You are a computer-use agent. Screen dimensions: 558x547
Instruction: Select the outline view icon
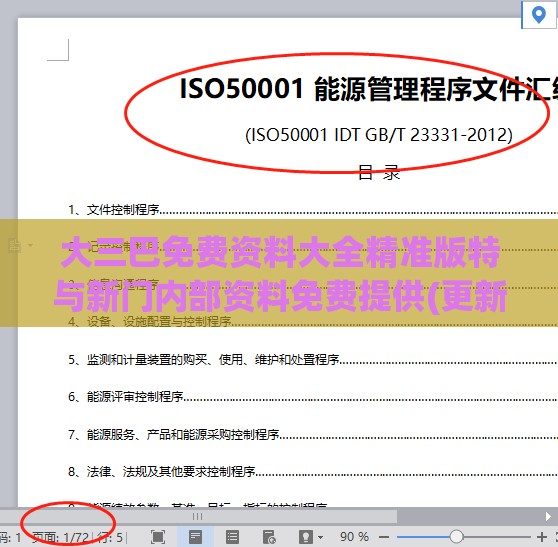[x=232, y=537]
